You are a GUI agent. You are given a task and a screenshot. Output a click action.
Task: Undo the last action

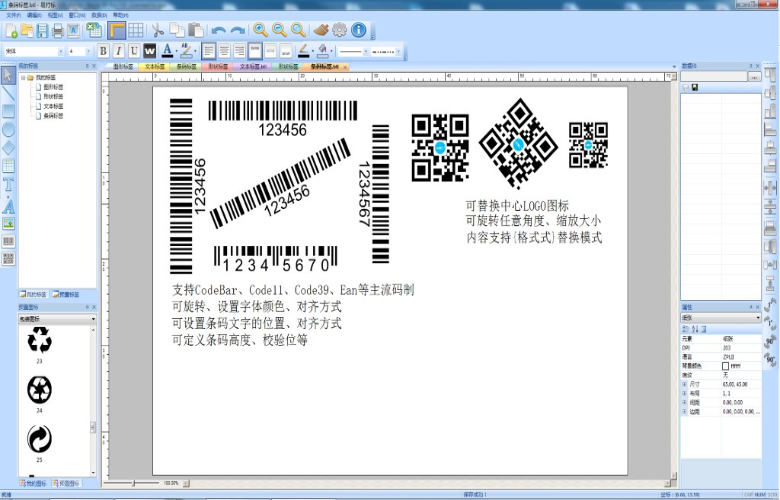218,30
